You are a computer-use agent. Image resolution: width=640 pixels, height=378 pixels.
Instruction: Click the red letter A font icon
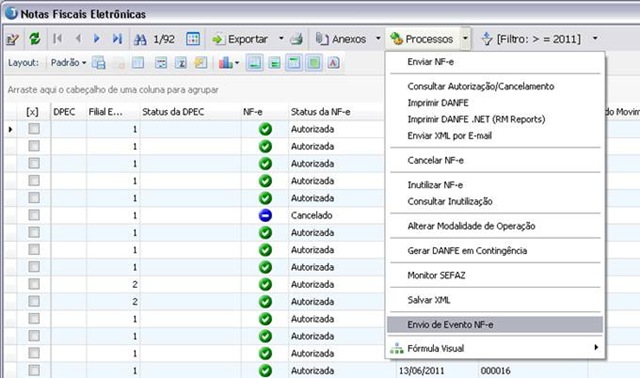pyautogui.click(x=333, y=63)
